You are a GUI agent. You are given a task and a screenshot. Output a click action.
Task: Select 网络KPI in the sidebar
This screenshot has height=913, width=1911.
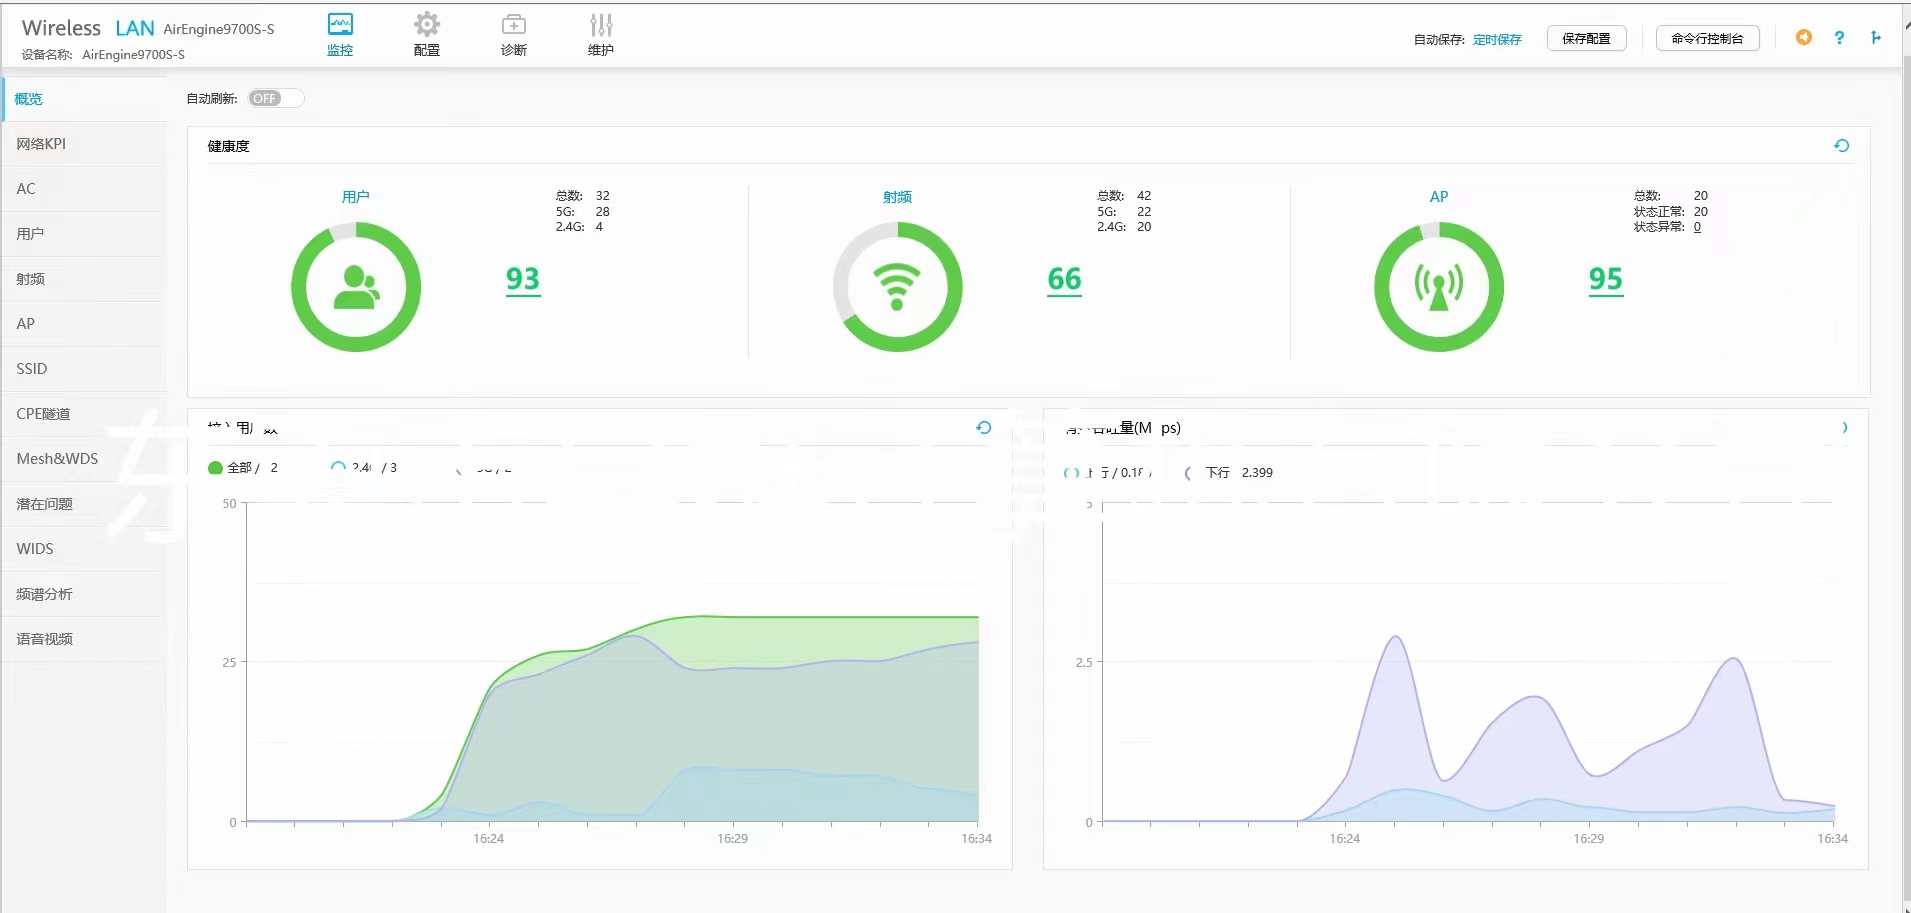point(41,144)
